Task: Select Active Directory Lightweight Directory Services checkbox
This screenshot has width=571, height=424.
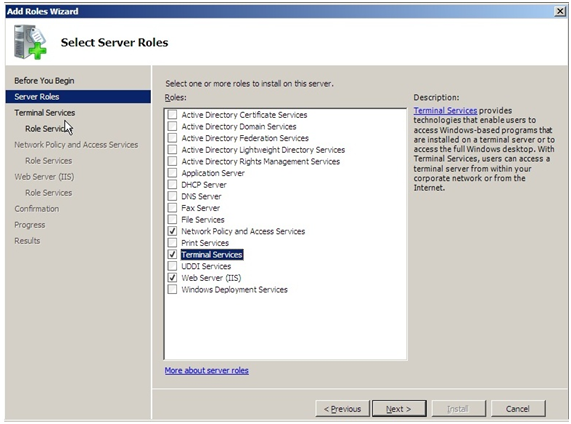Action: [x=172, y=150]
